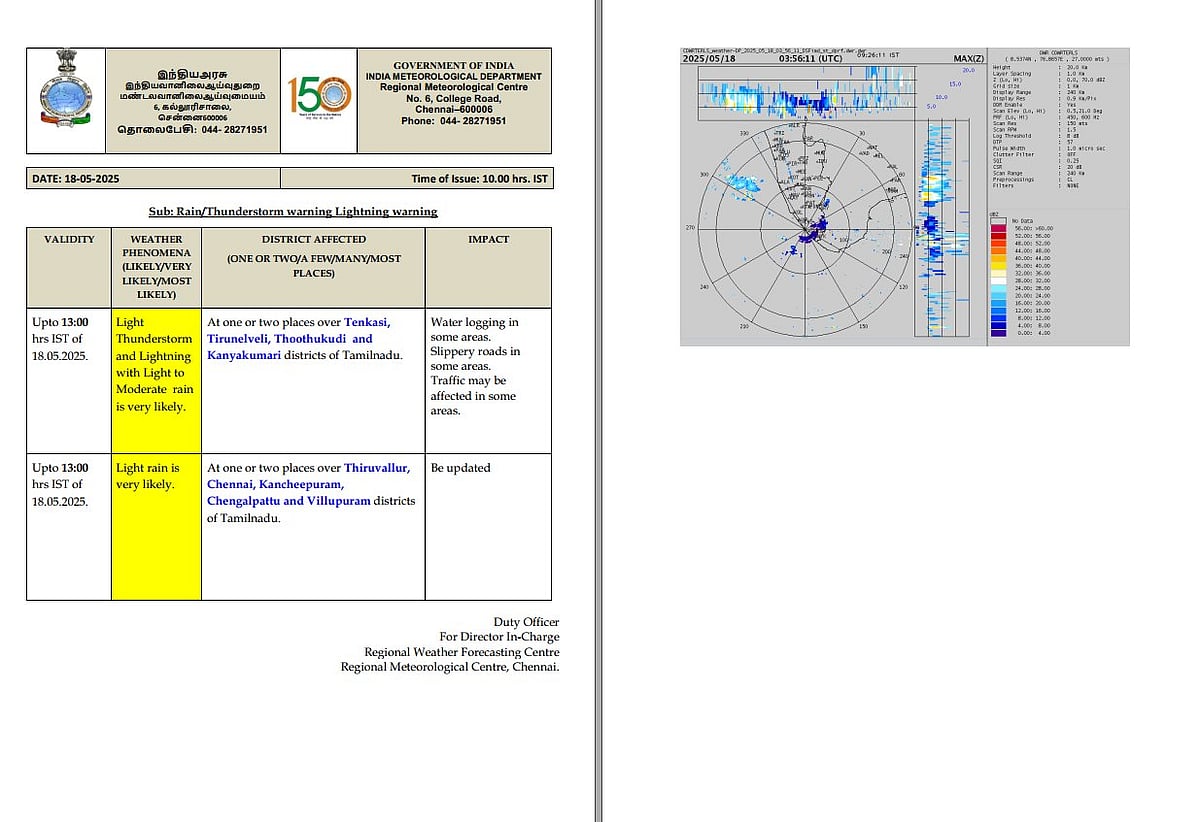The image size is (1200, 822).
Task: Click the 'Tenkasi' district name
Action: [x=367, y=322]
